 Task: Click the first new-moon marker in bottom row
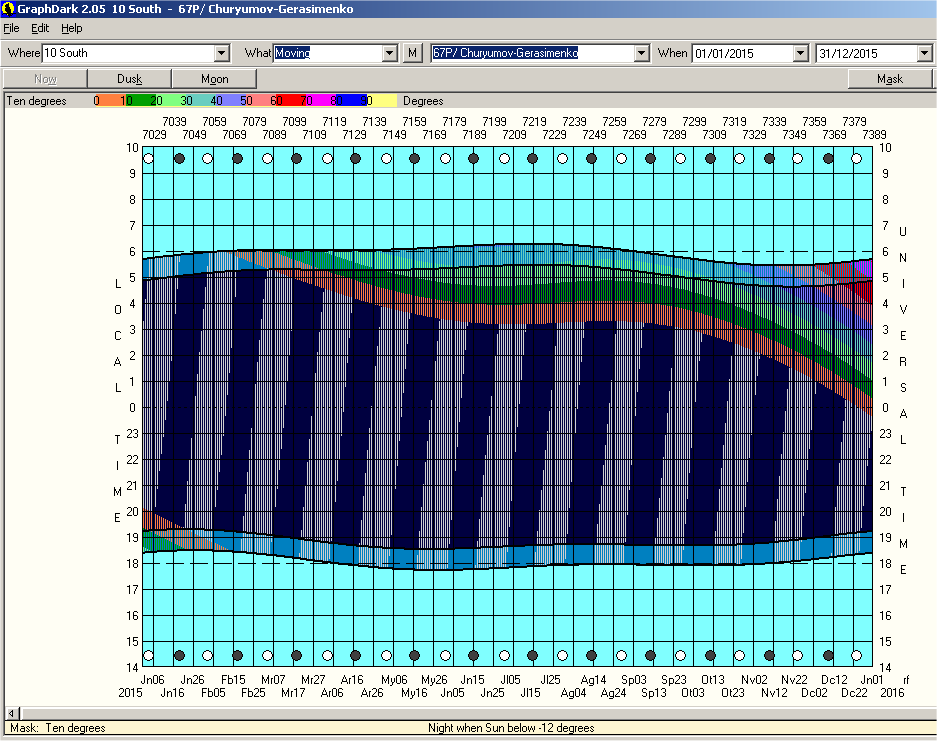179,656
